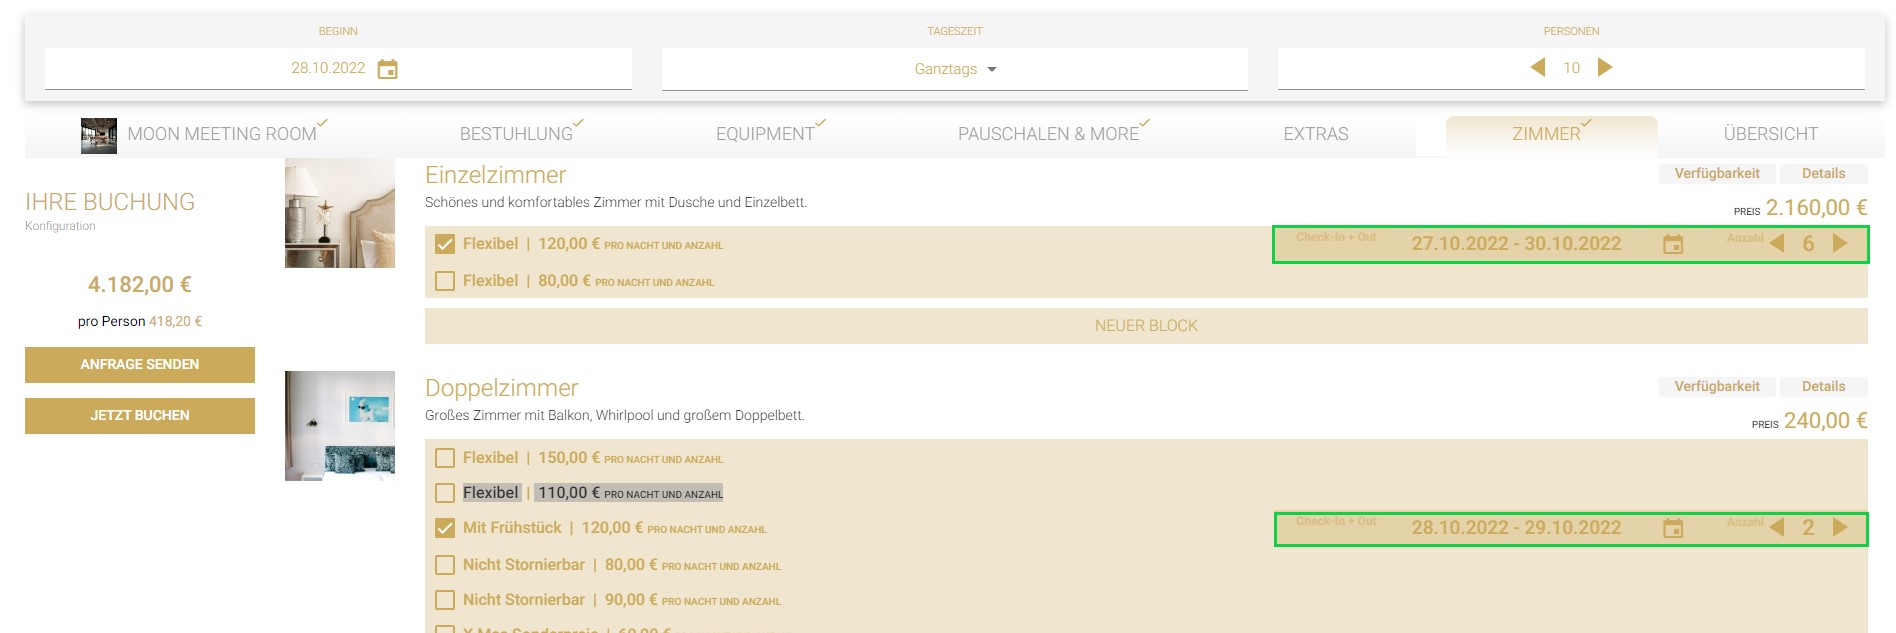The width and height of the screenshot is (1896, 633).
Task: Decrease Personen count with left arrow
Action: click(x=1538, y=67)
